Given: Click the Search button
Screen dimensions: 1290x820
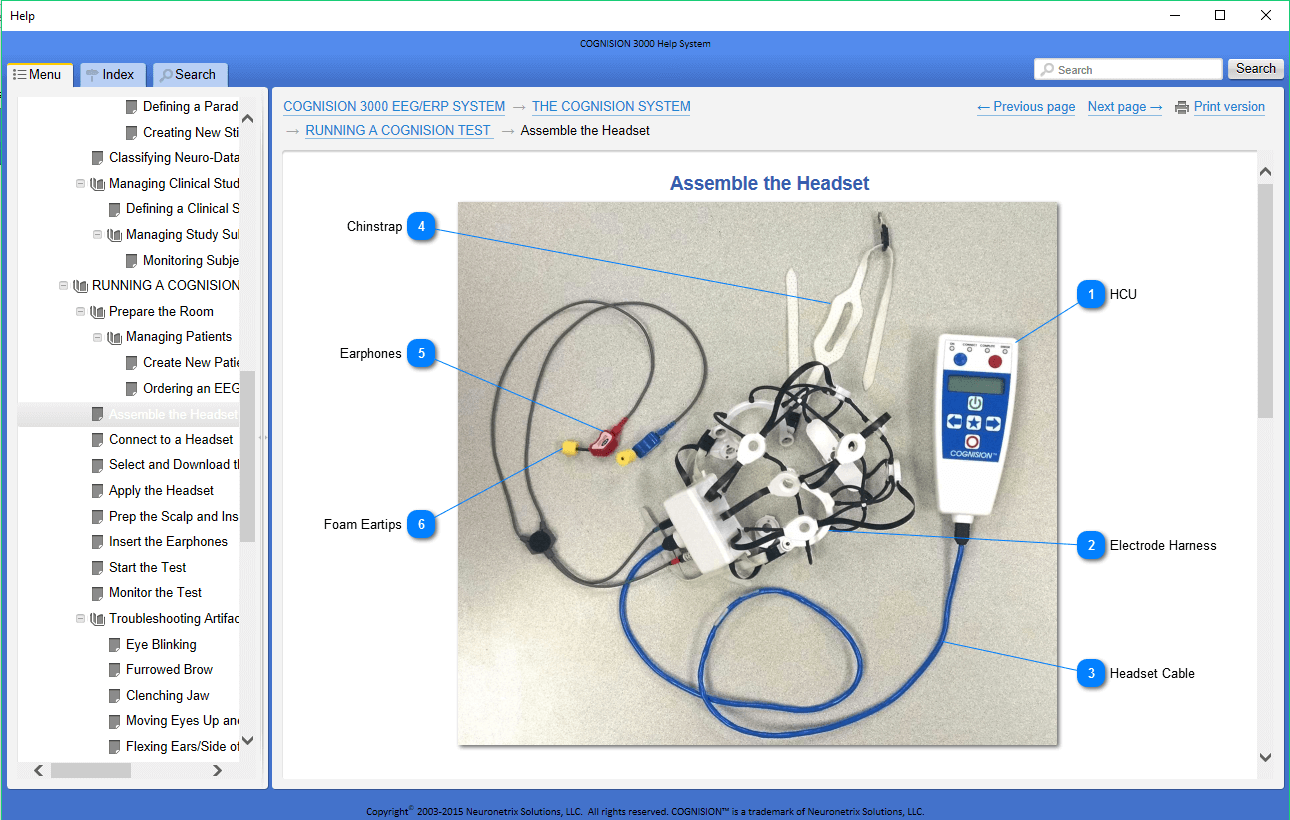Looking at the screenshot, I should [1256, 68].
